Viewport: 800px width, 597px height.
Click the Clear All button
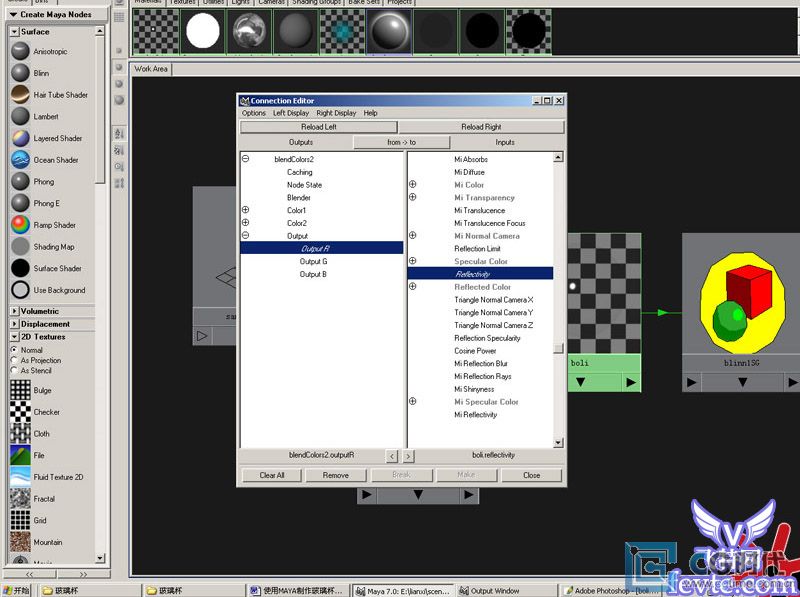tap(272, 475)
